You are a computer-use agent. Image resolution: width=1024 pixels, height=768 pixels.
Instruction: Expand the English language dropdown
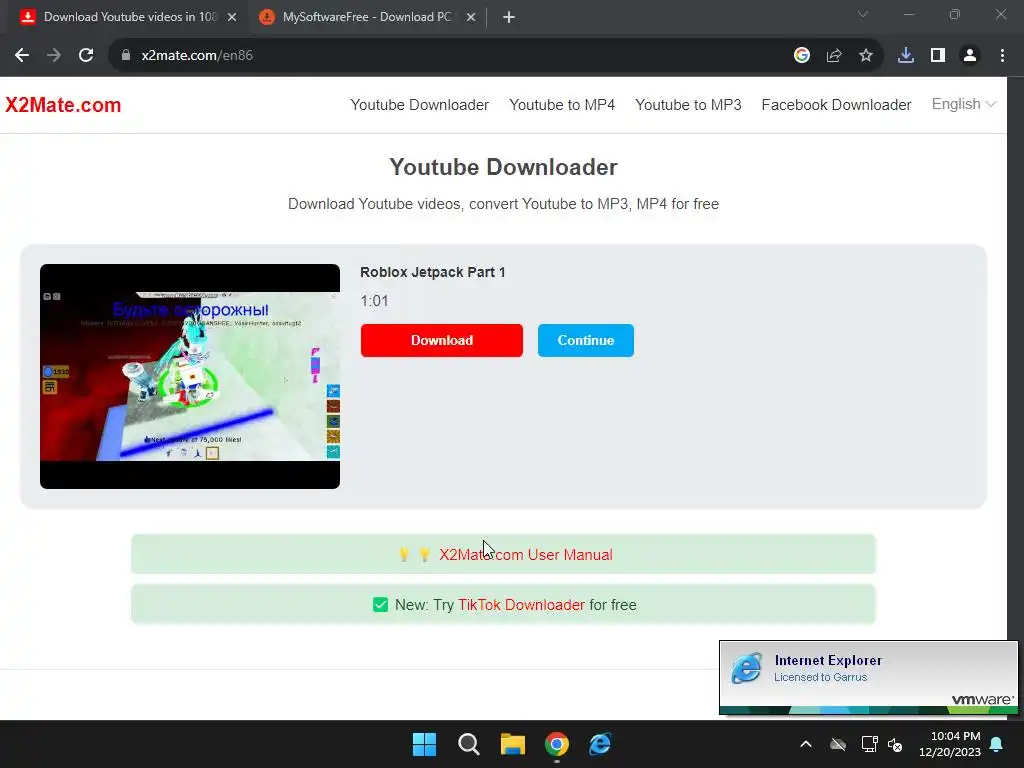963,104
